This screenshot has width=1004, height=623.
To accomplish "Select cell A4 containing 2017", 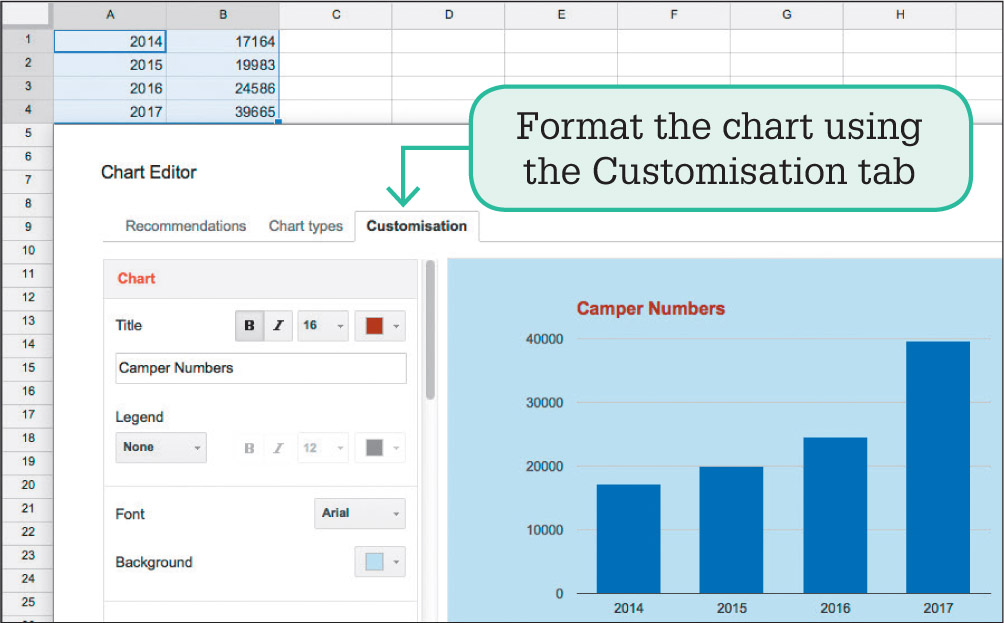I will click(x=110, y=111).
